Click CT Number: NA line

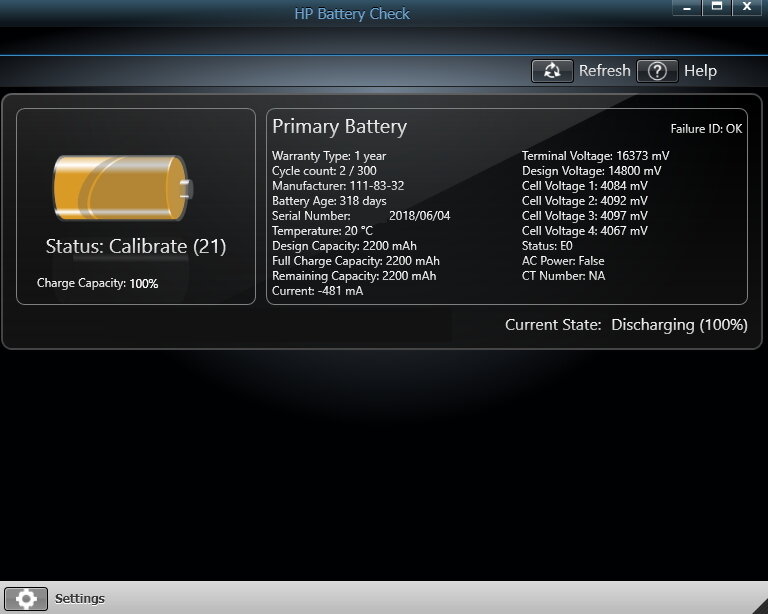tap(564, 276)
